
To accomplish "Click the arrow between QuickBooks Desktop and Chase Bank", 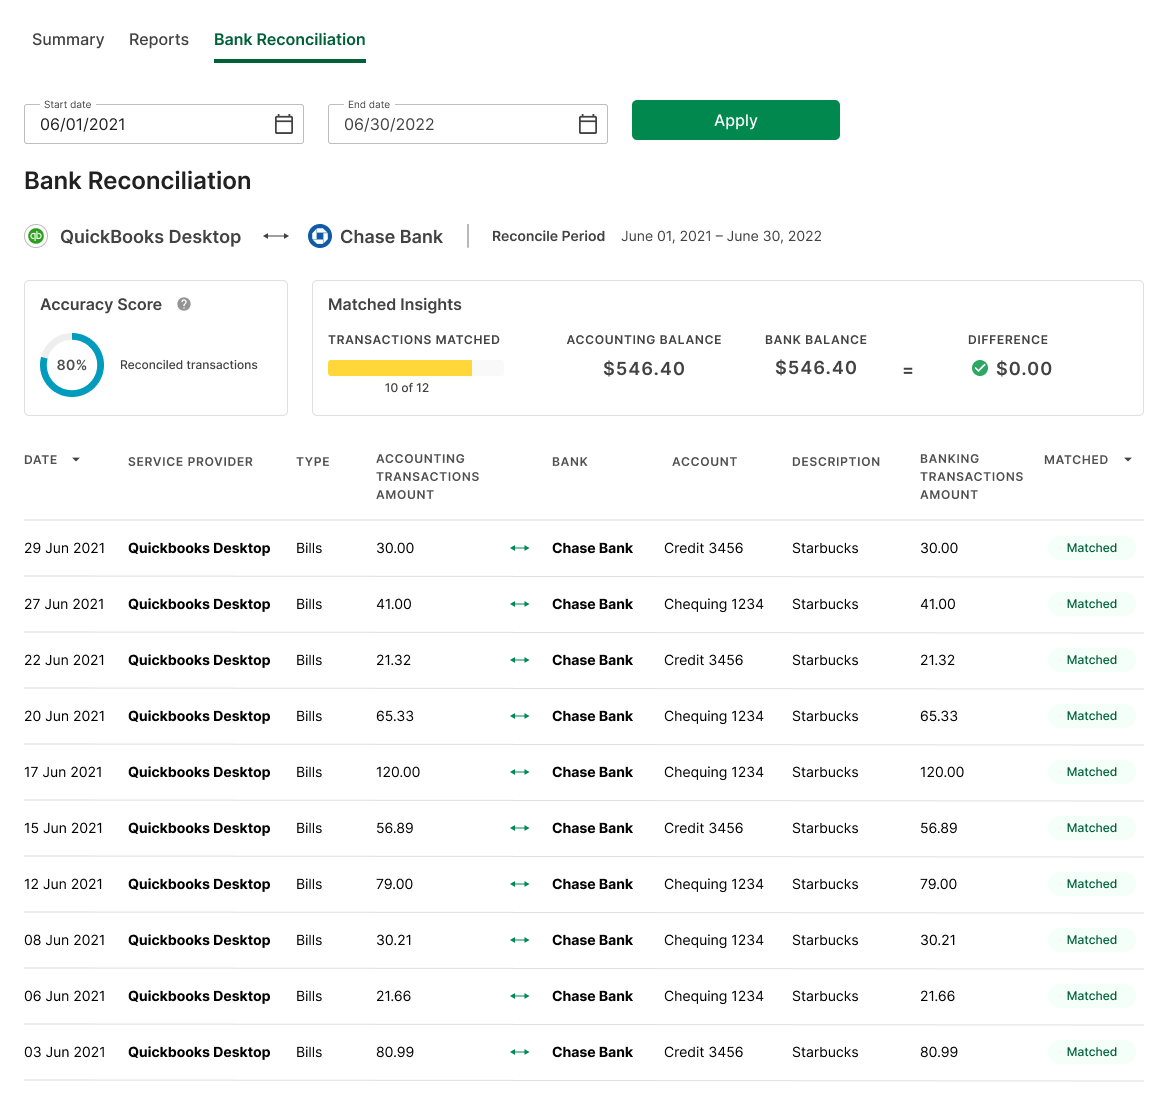I will tap(276, 236).
